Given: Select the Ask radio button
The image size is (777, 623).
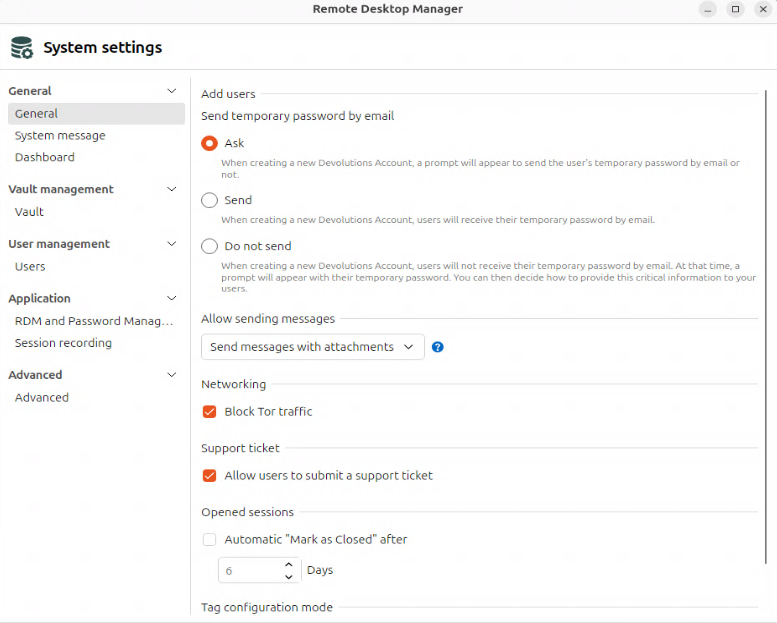Looking at the screenshot, I should click(x=209, y=143).
